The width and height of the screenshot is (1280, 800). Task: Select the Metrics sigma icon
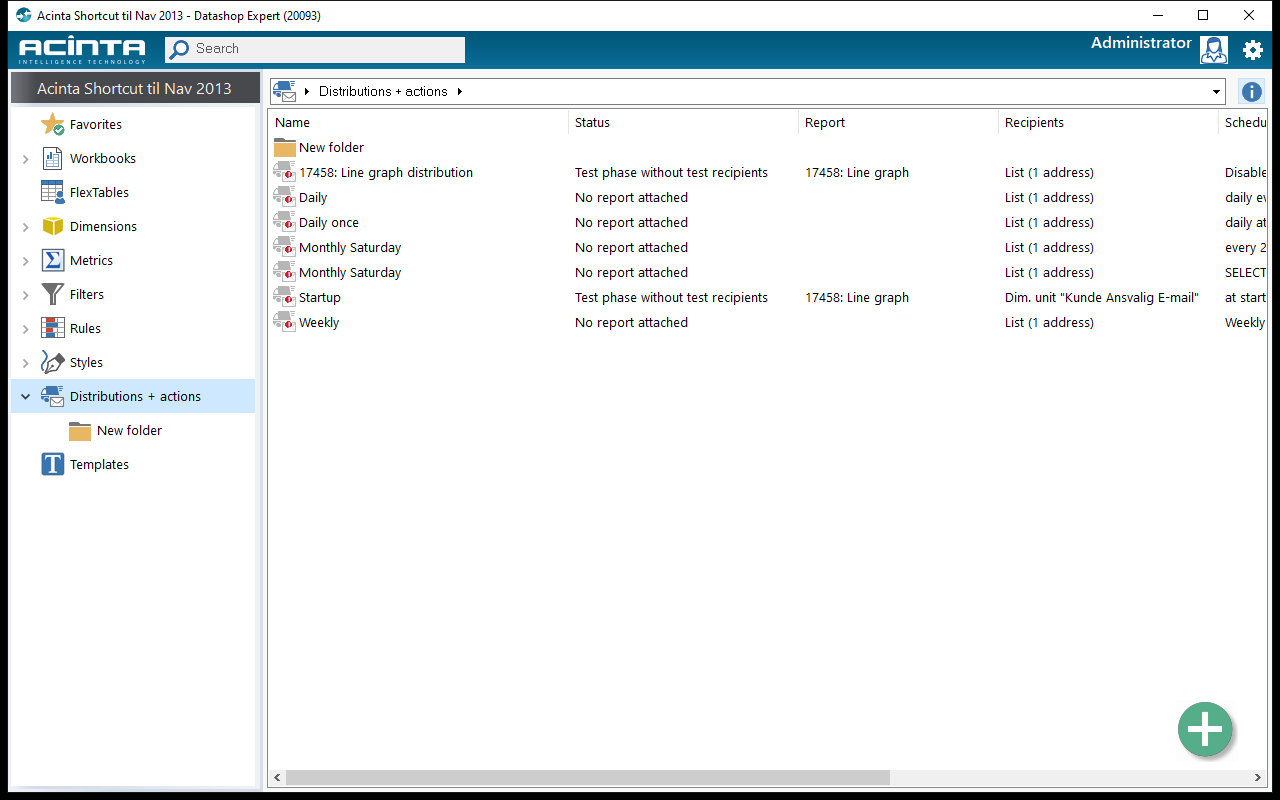point(52,261)
